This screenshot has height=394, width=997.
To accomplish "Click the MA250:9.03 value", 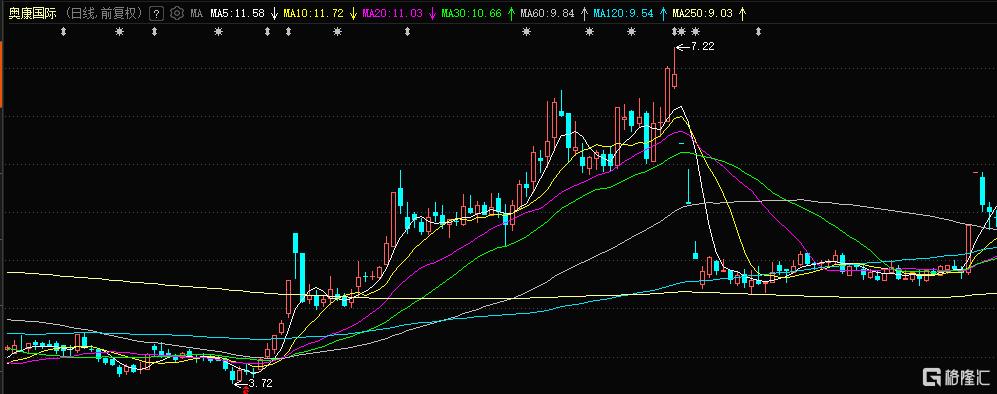I will point(702,13).
